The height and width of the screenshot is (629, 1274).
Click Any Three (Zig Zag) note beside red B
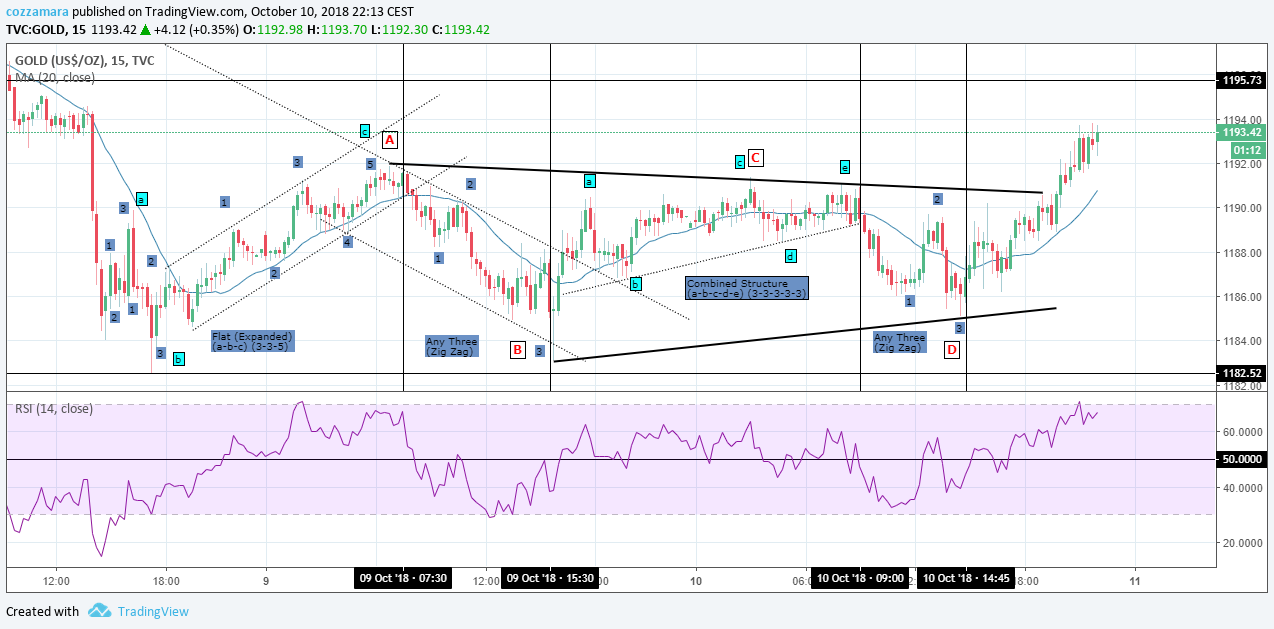[x=452, y=347]
